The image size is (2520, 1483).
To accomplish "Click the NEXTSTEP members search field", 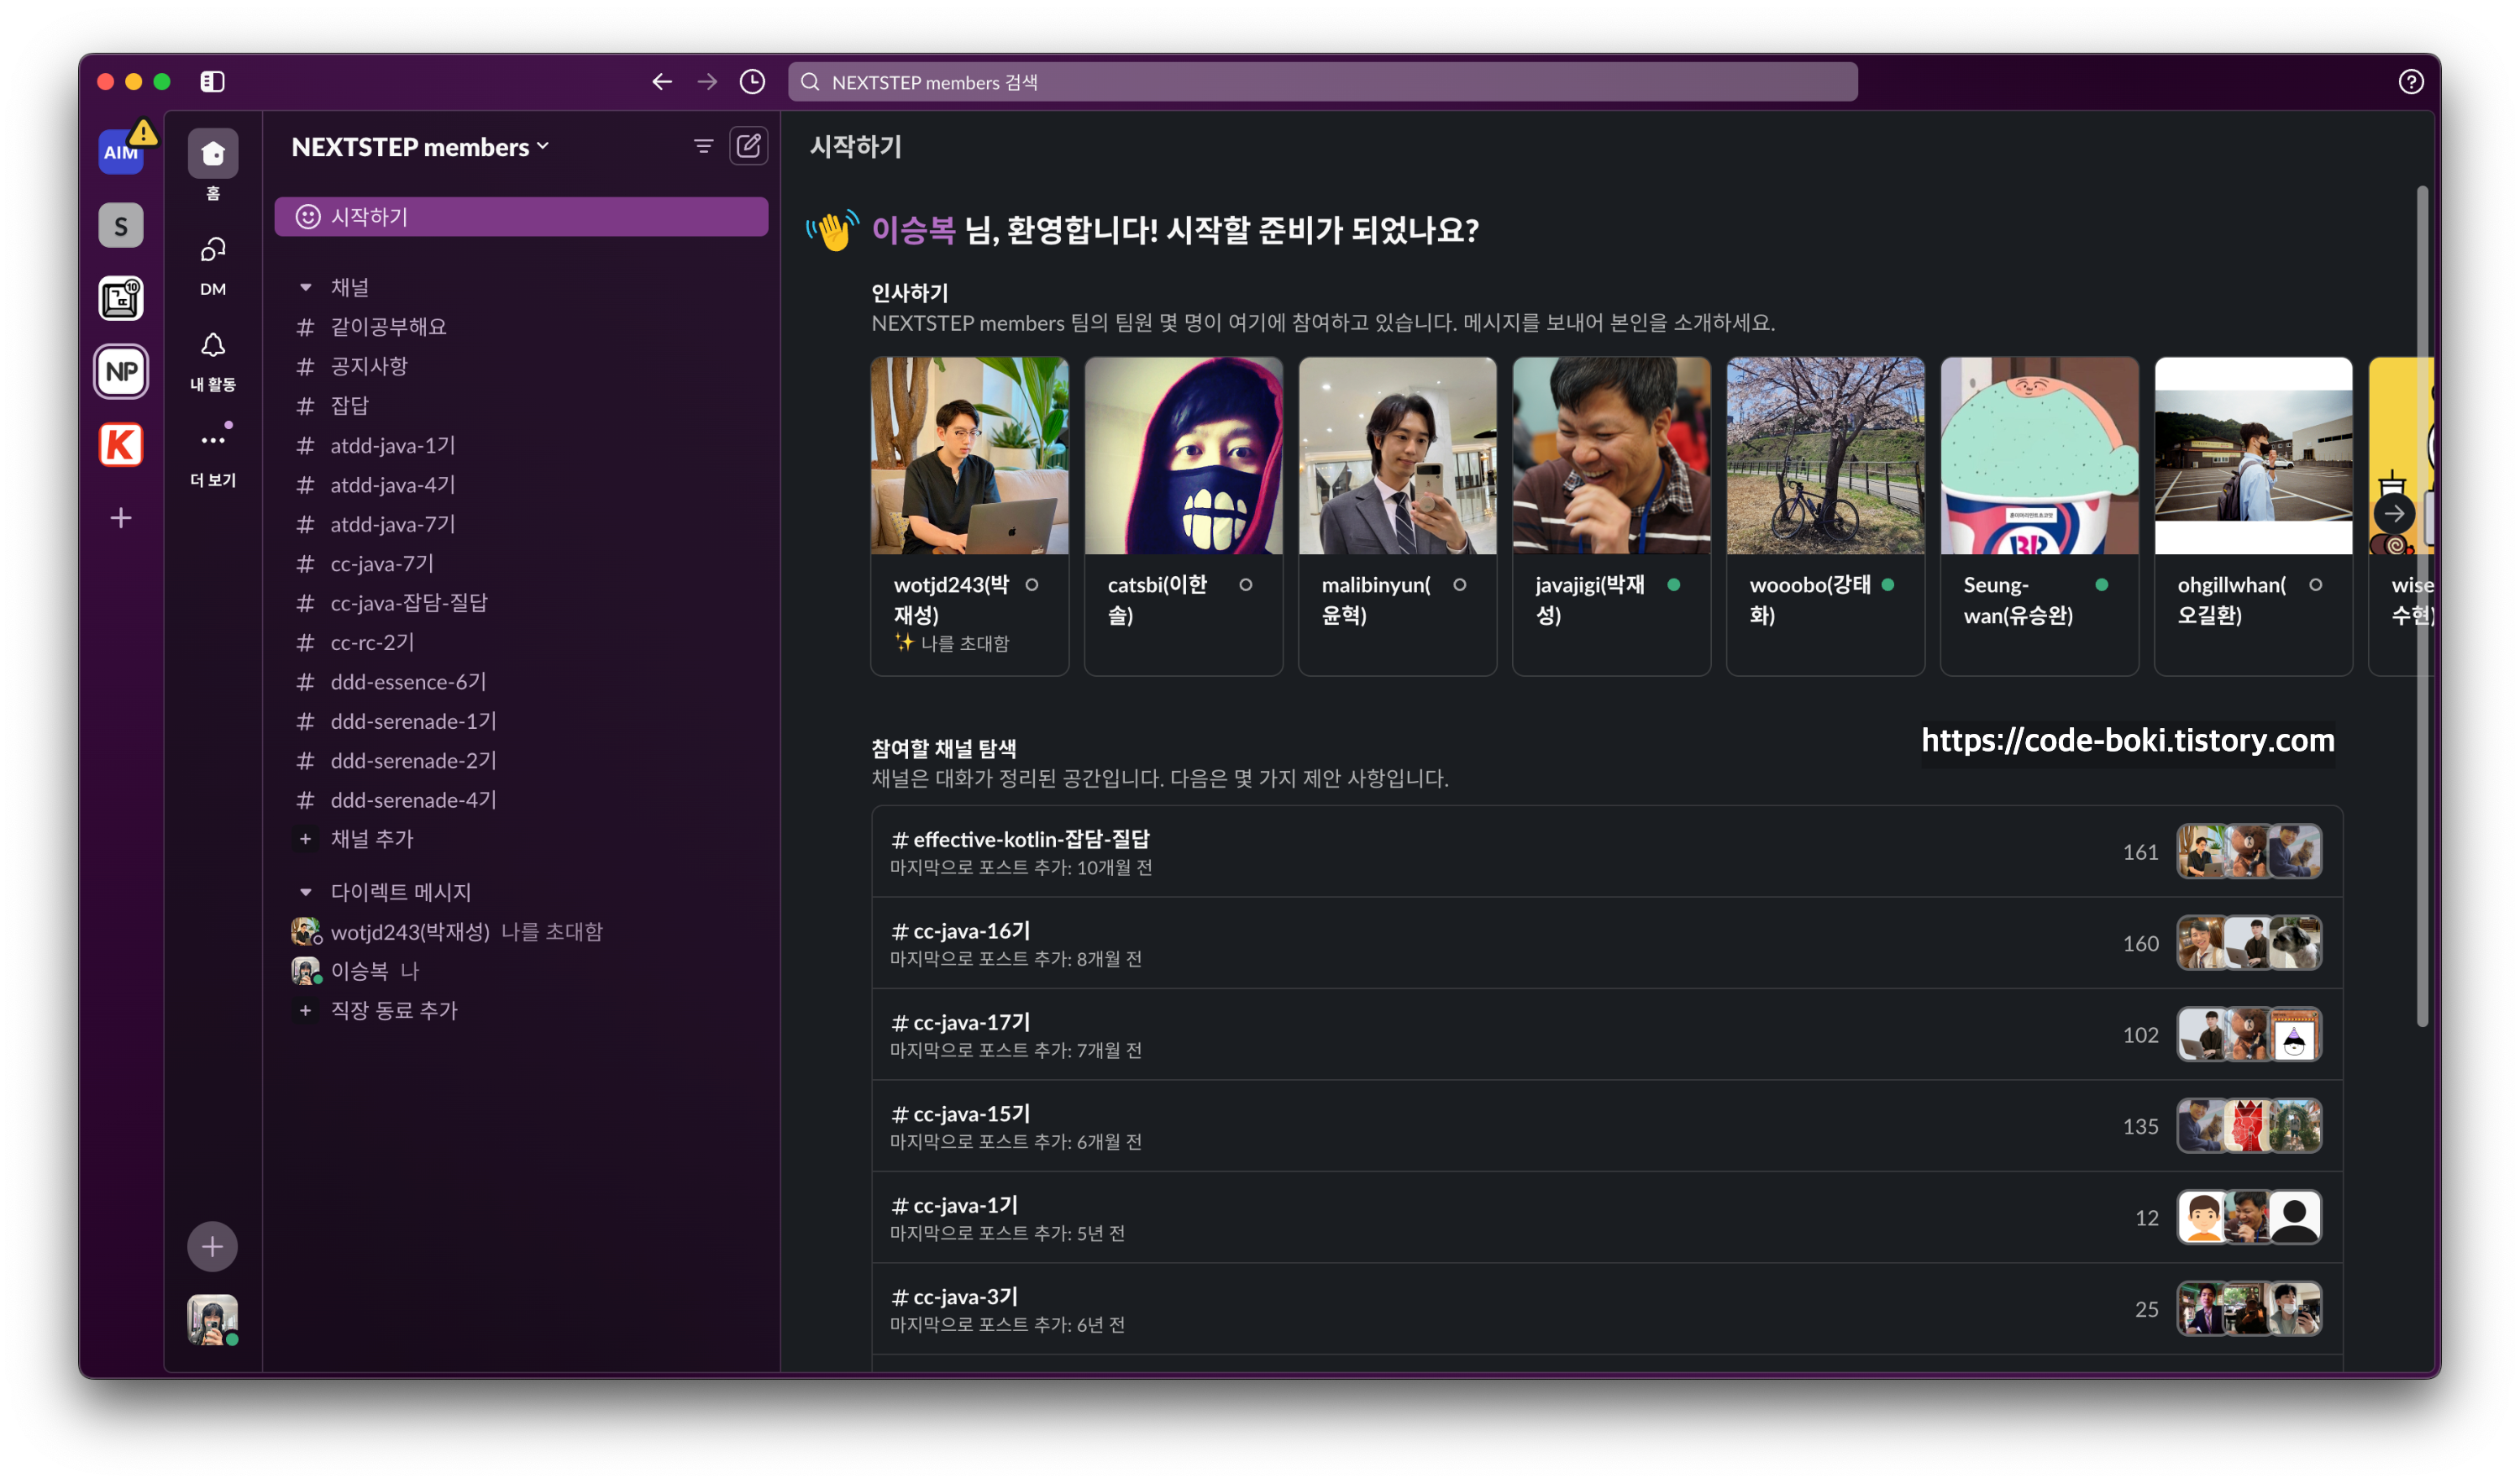I will tap(1322, 82).
